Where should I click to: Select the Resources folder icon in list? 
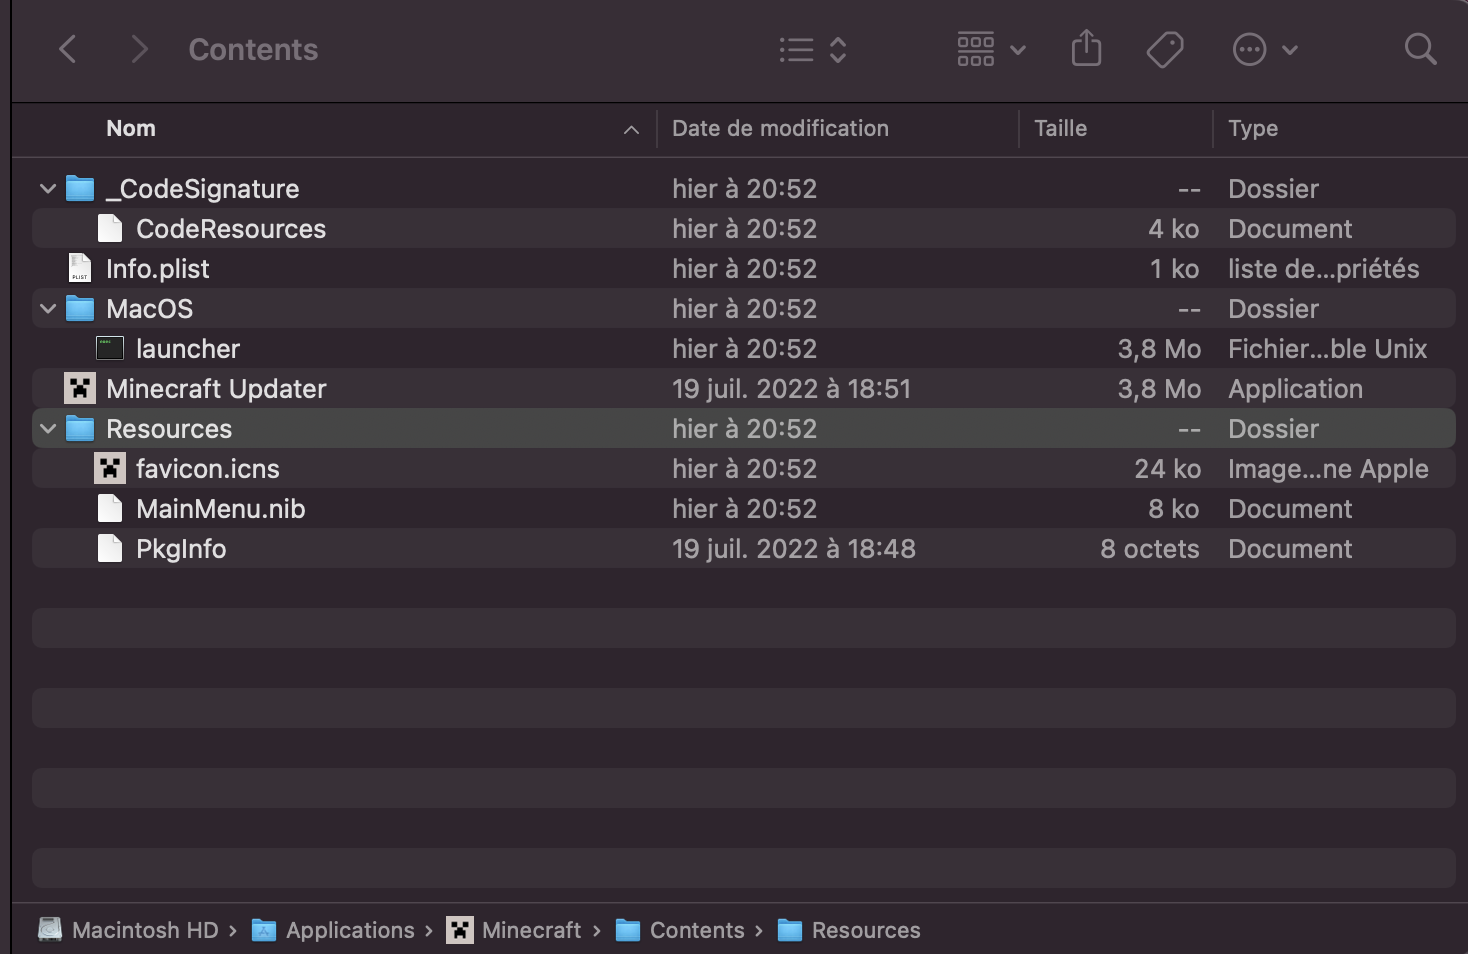pos(80,428)
